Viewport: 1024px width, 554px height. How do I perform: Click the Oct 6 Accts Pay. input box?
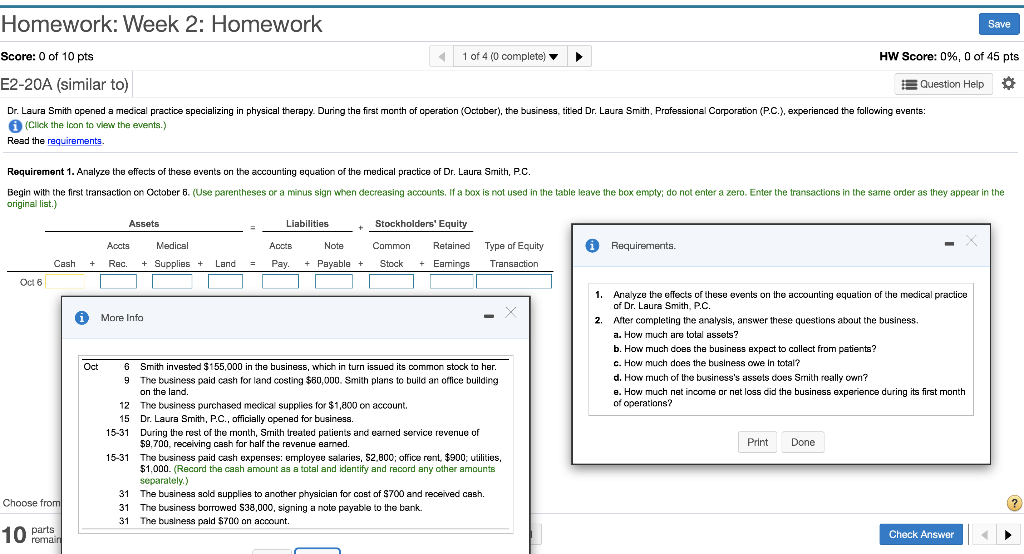(280, 282)
